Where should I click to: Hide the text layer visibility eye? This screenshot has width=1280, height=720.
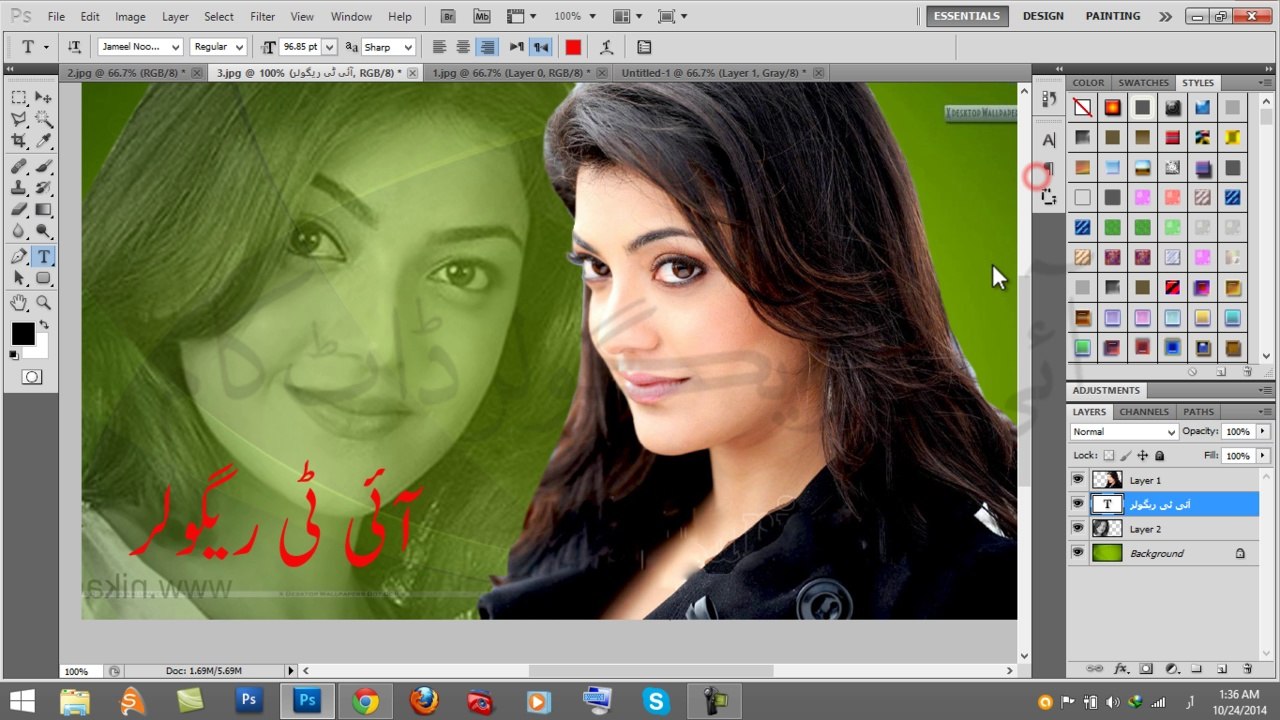coord(1078,504)
